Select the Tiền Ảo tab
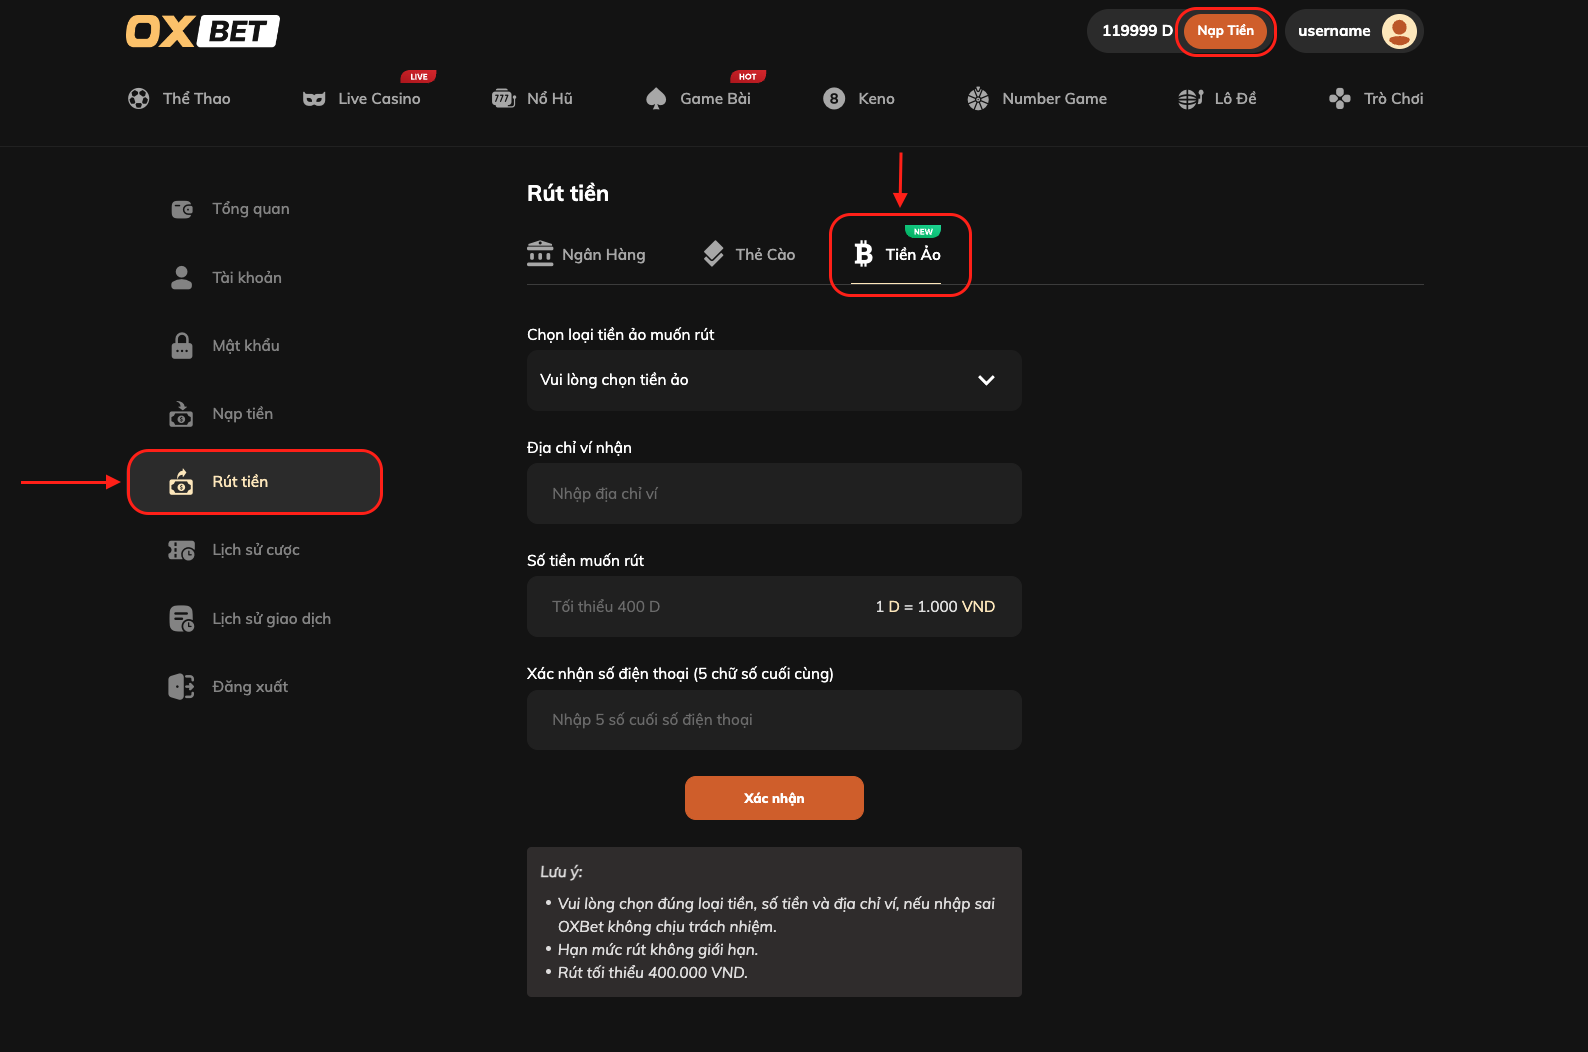This screenshot has width=1588, height=1052. click(x=897, y=254)
